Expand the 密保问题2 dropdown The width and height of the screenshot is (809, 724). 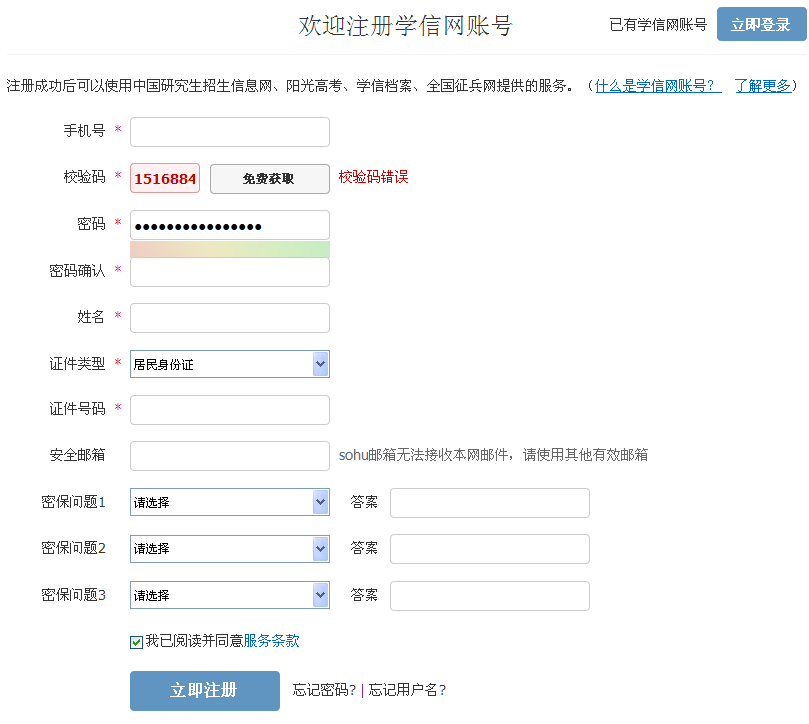[230, 549]
